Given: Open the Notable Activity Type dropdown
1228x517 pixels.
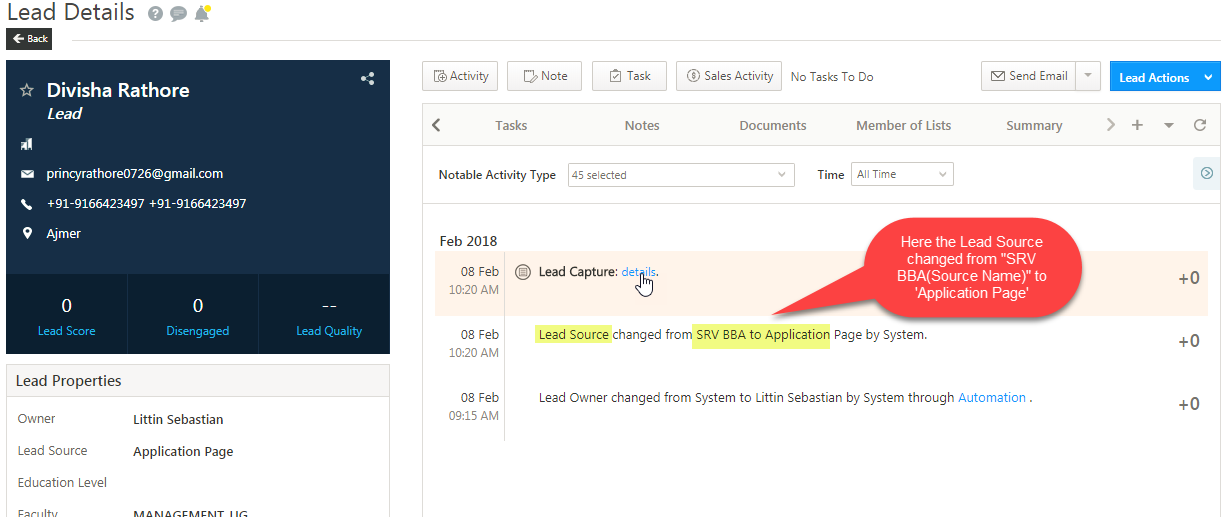Looking at the screenshot, I should point(681,175).
